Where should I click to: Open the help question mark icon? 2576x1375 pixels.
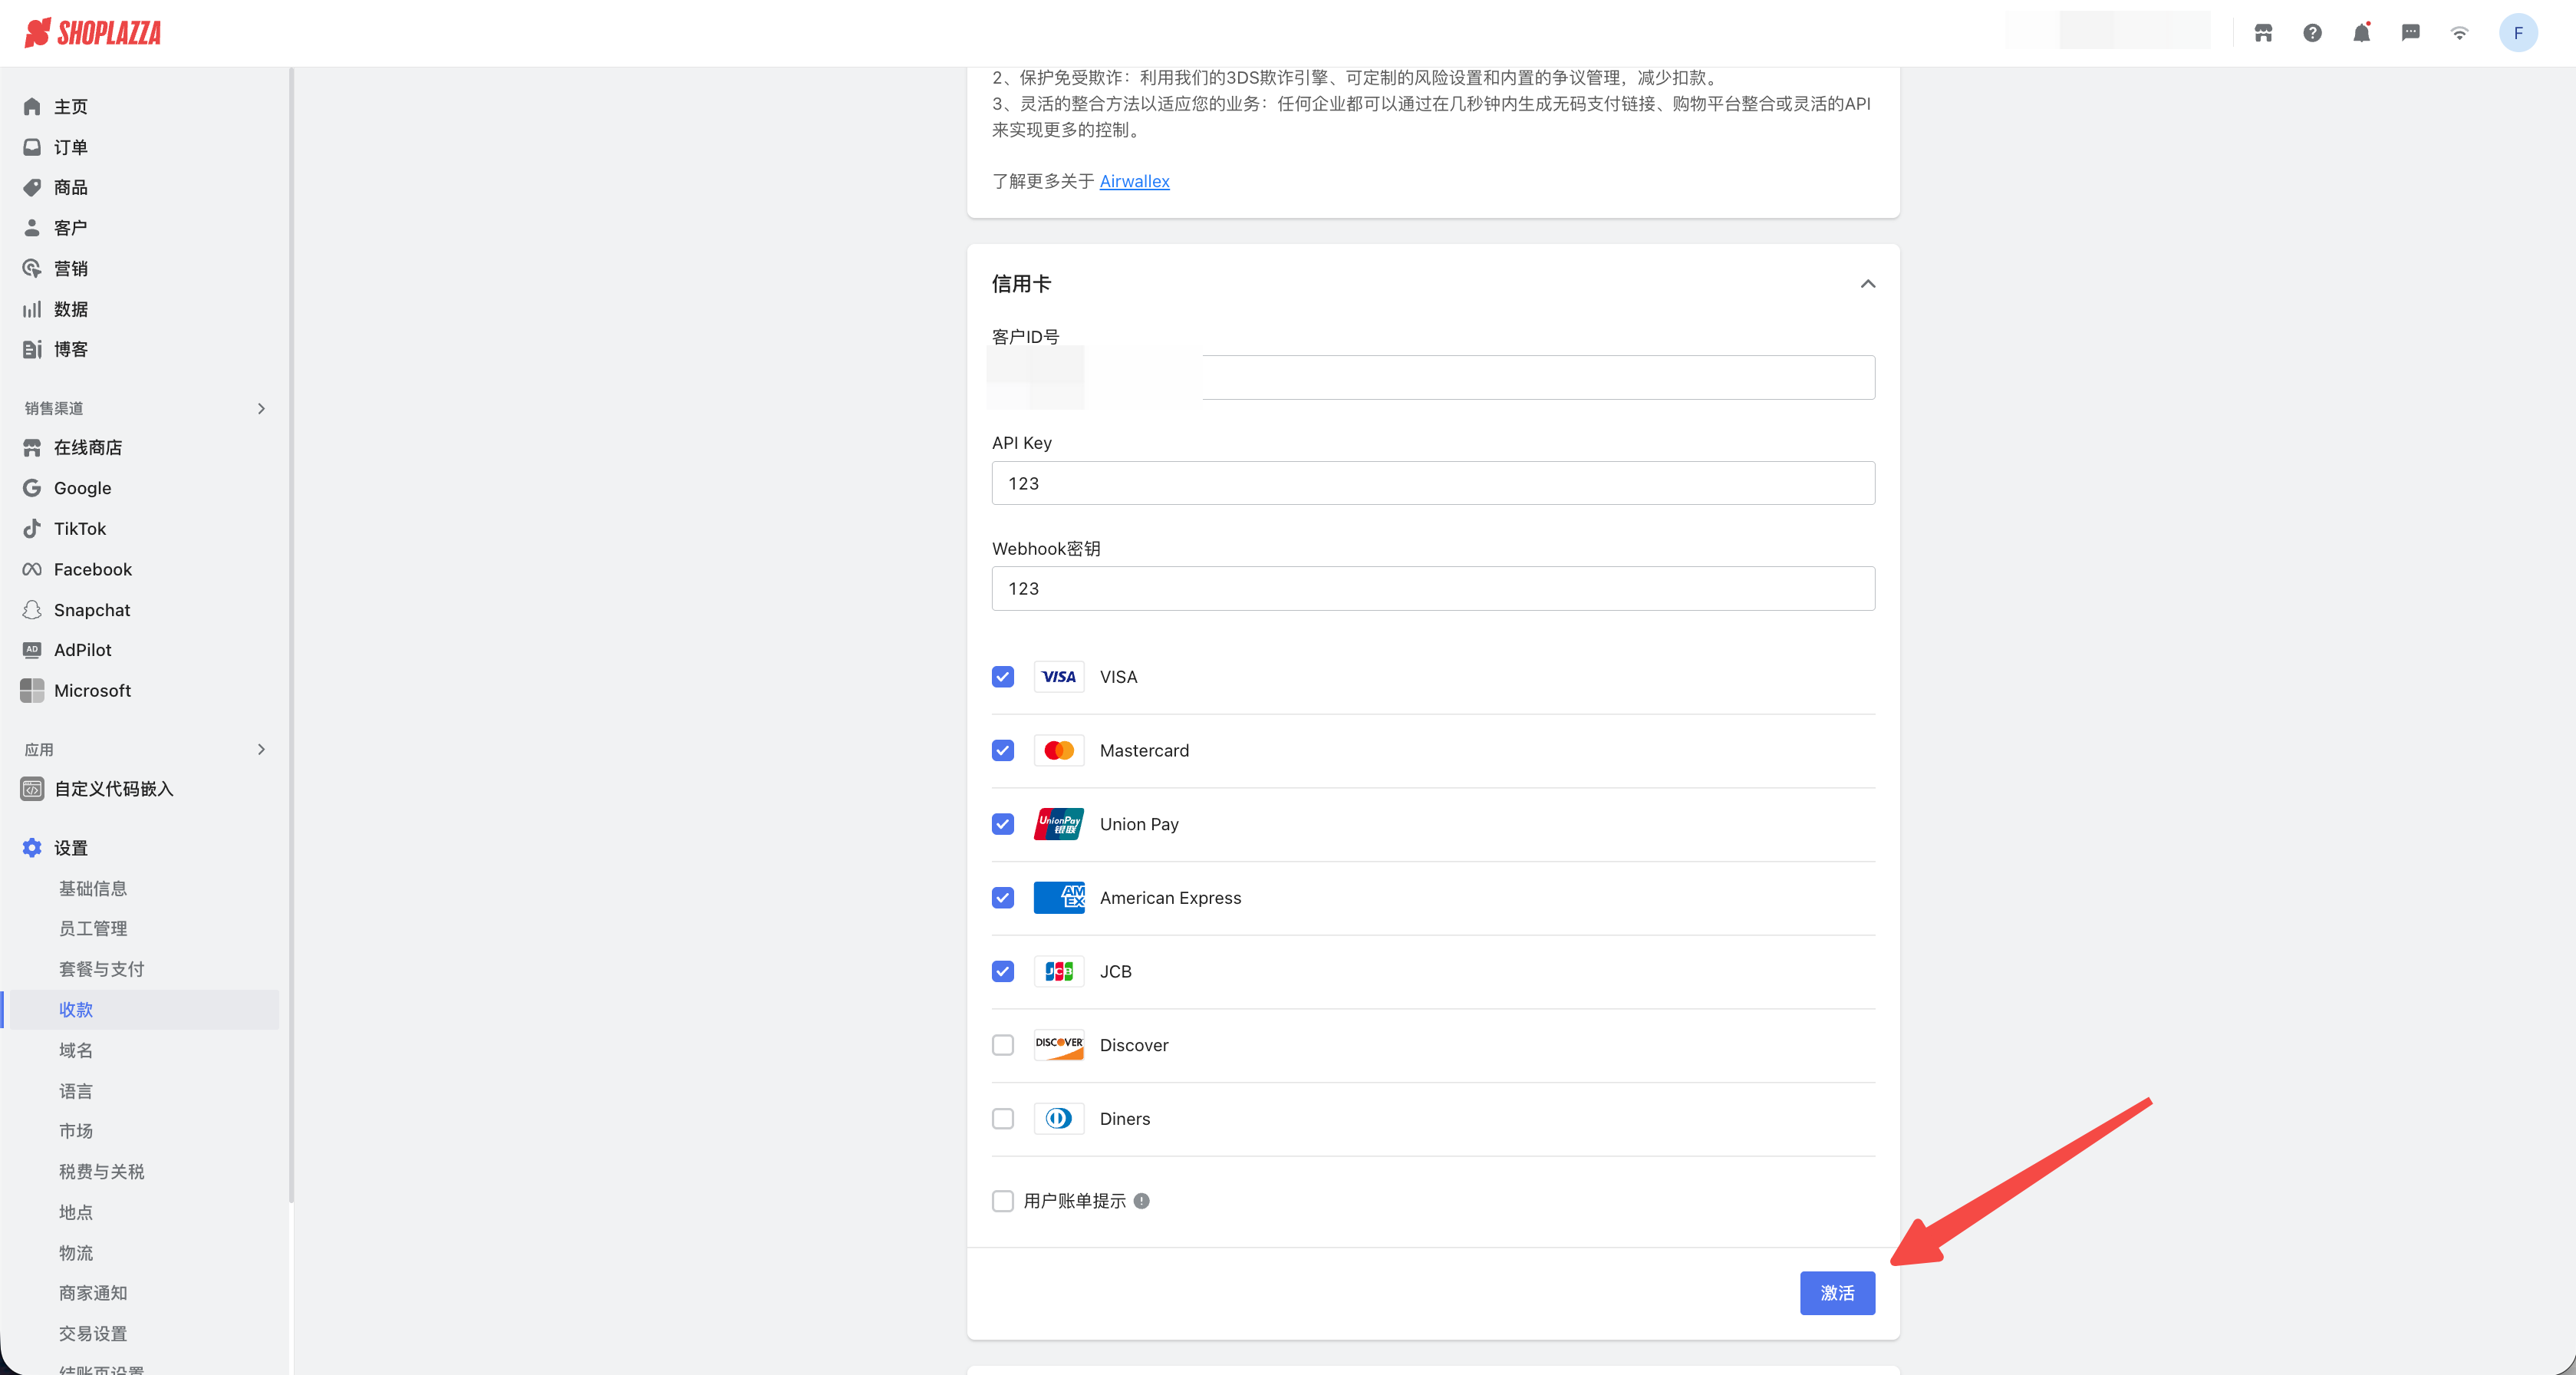point(2312,33)
